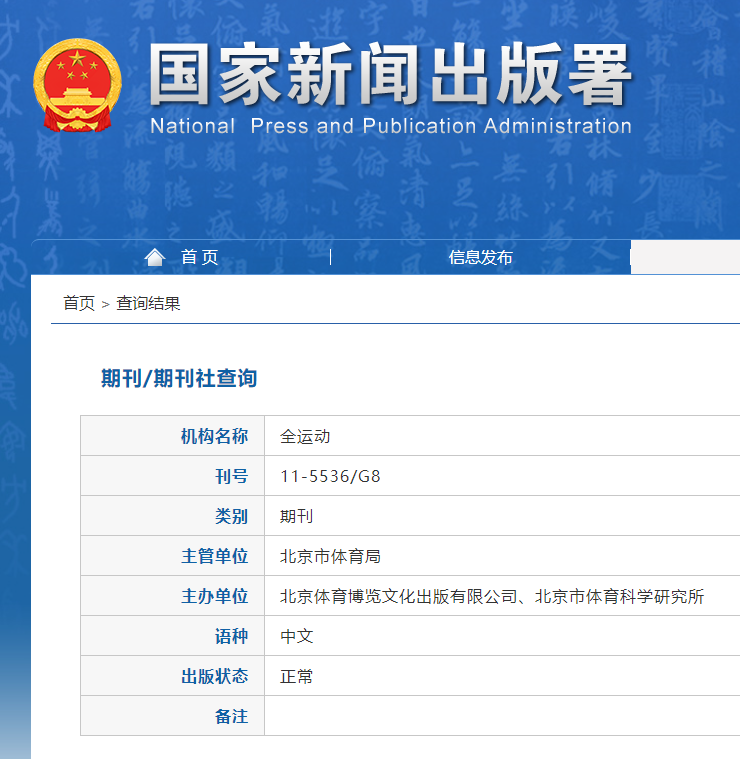Select the 出版状态 label cell
Viewport: 740px width, 759px height.
[173, 676]
